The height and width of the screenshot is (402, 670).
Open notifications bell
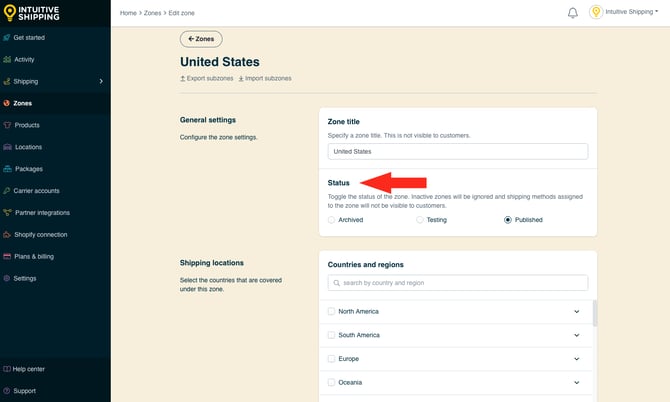573,13
